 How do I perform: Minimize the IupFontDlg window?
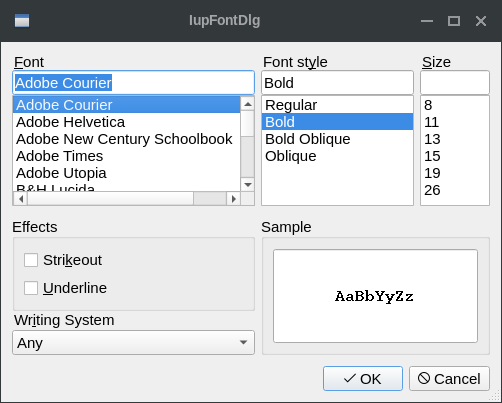pyautogui.click(x=427, y=21)
